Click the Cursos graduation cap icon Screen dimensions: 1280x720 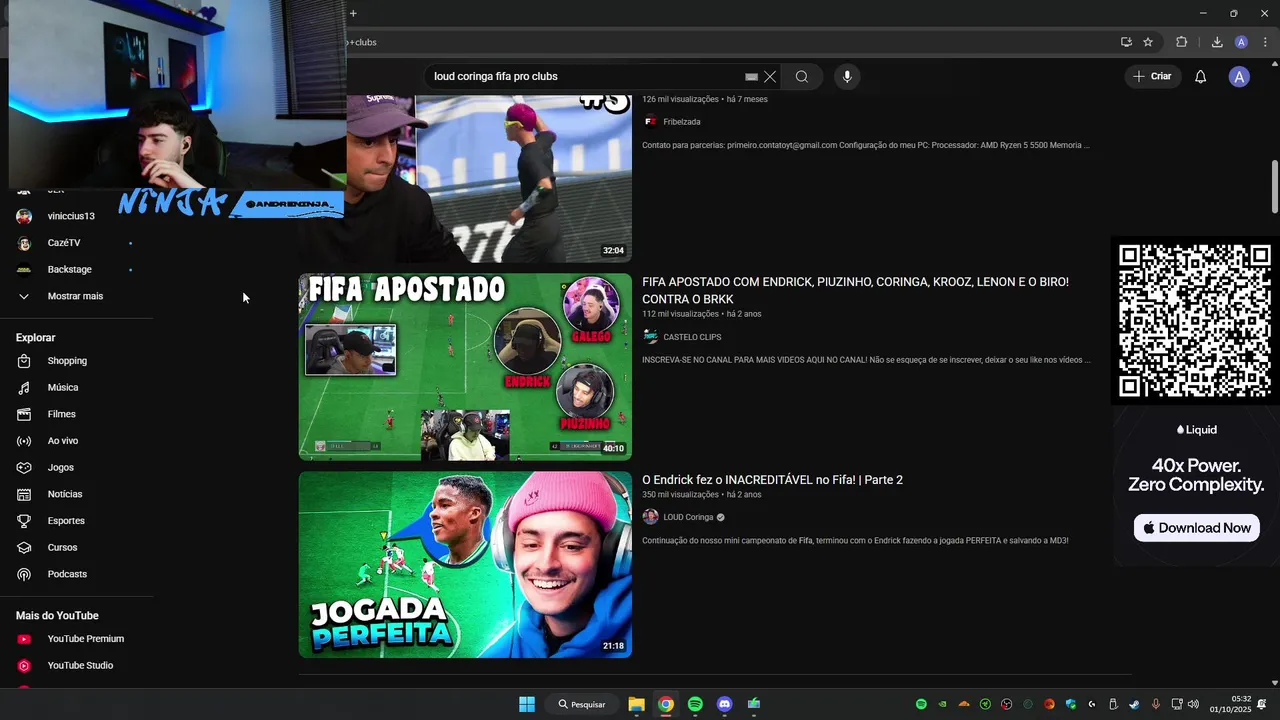coord(24,548)
